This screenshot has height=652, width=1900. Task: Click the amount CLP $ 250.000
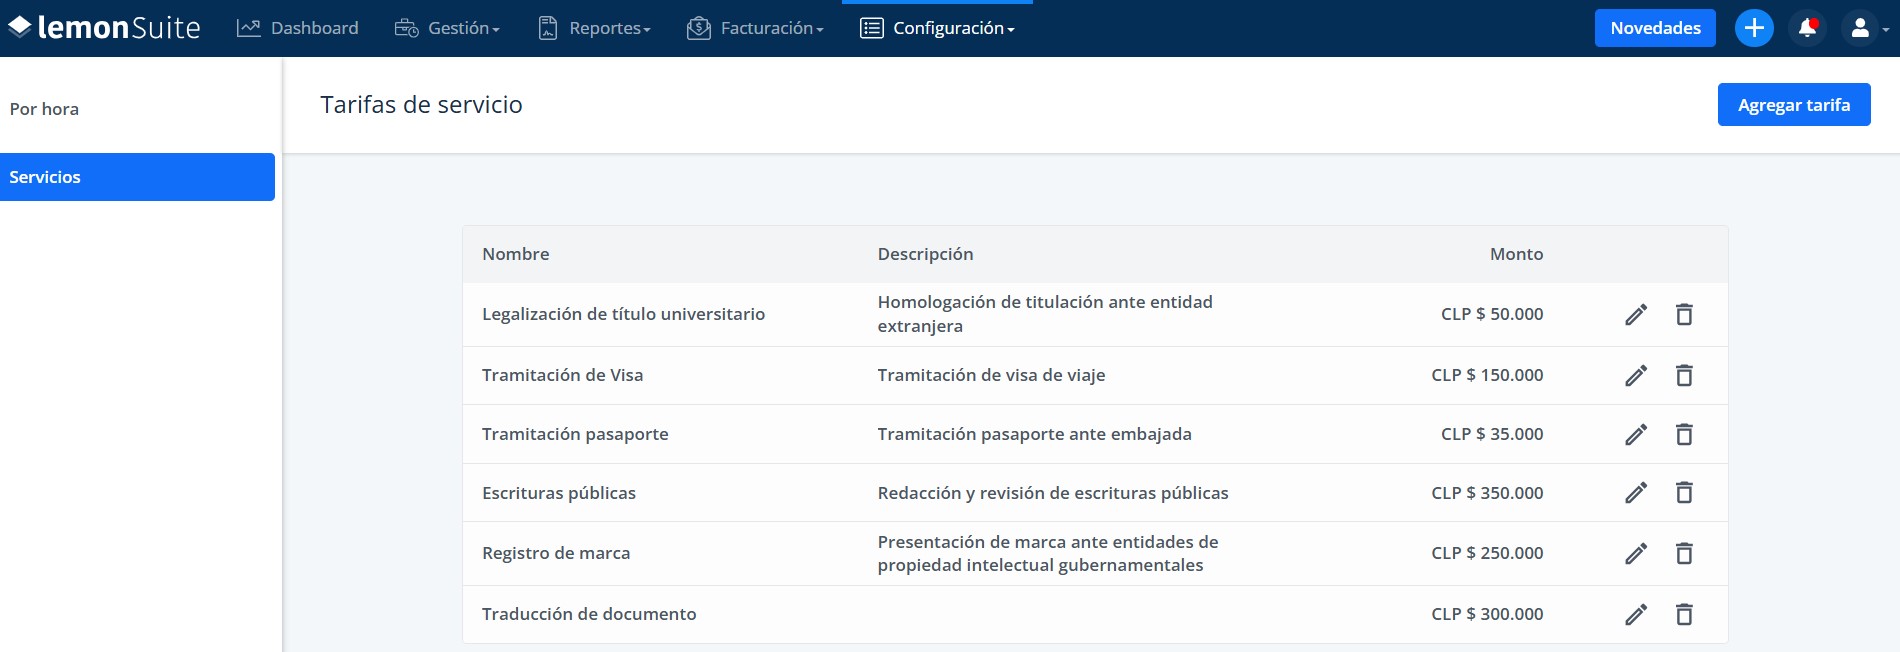(x=1487, y=553)
